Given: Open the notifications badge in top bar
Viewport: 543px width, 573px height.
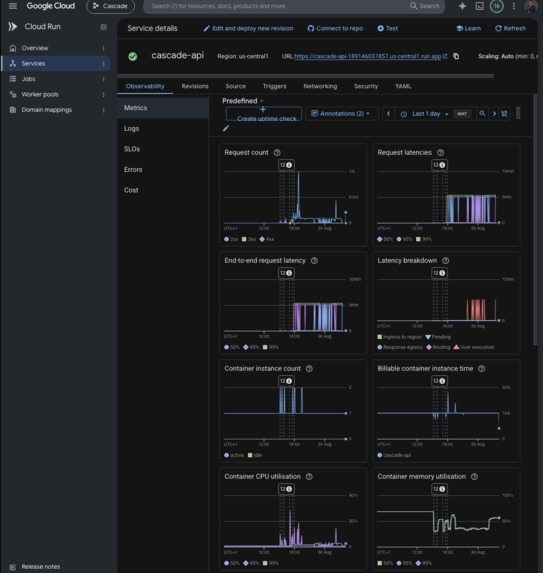Looking at the screenshot, I should pyautogui.click(x=496, y=6).
